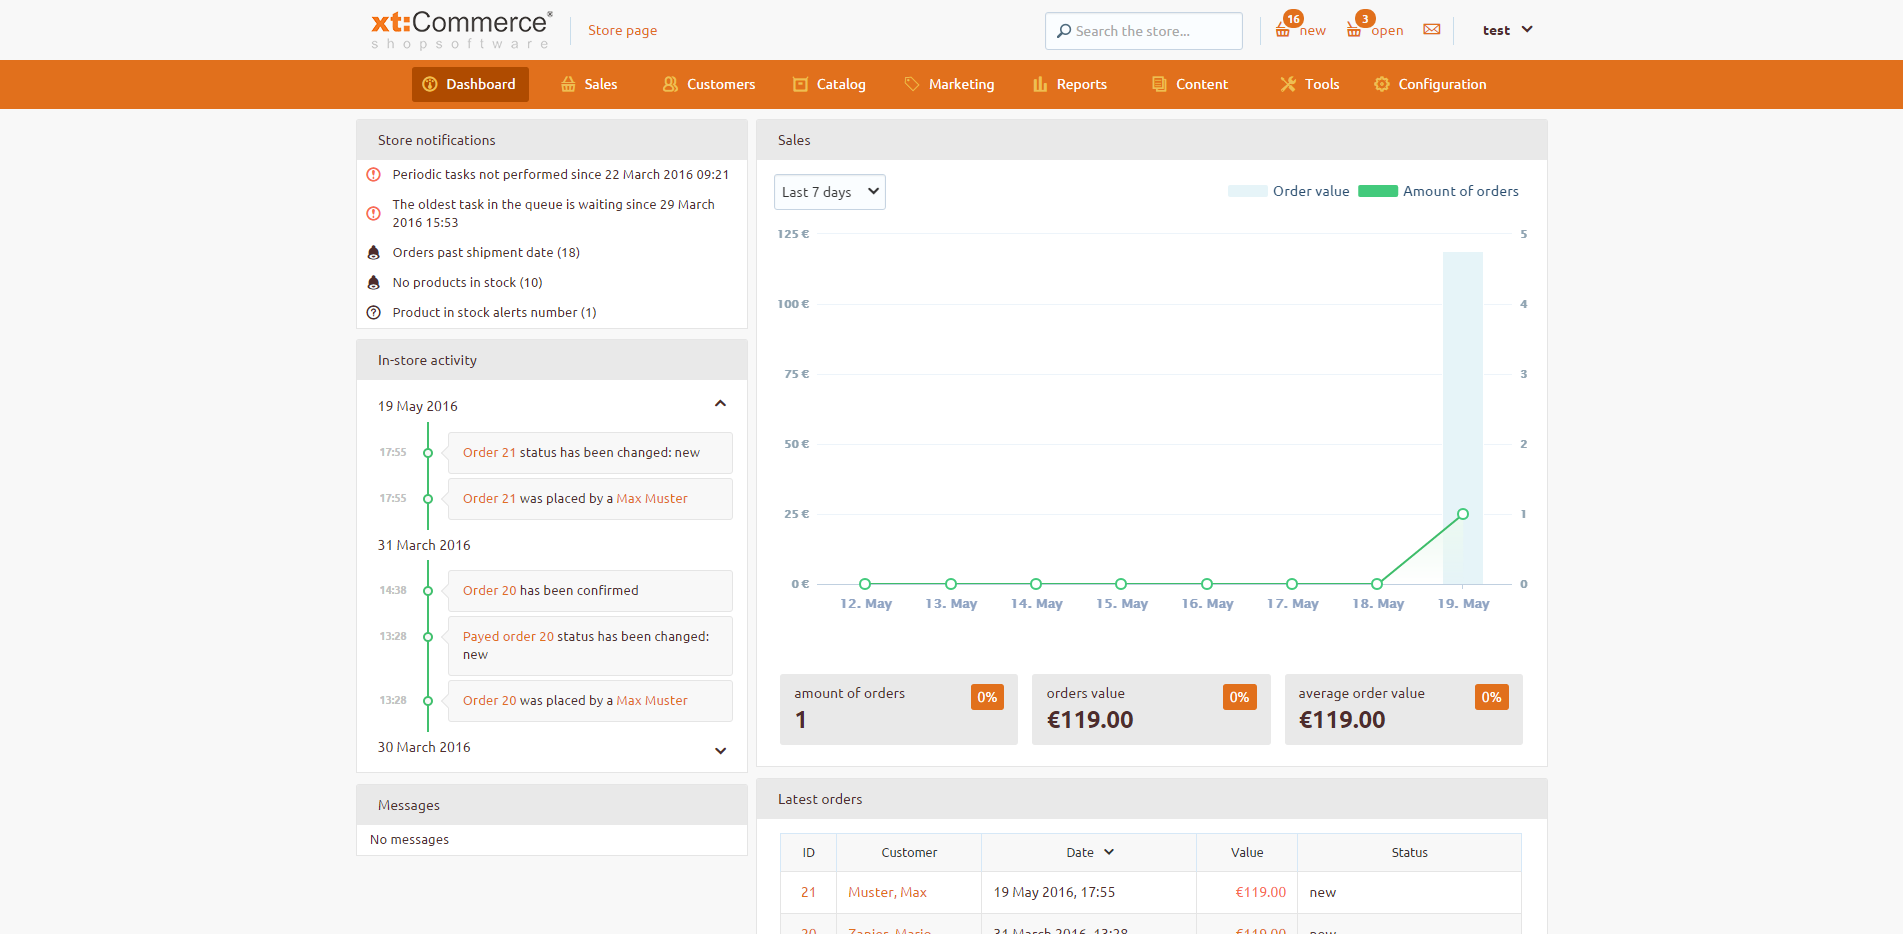Click the Marketing tag icon
Viewport: 1903px width, 934px height.
click(x=911, y=84)
